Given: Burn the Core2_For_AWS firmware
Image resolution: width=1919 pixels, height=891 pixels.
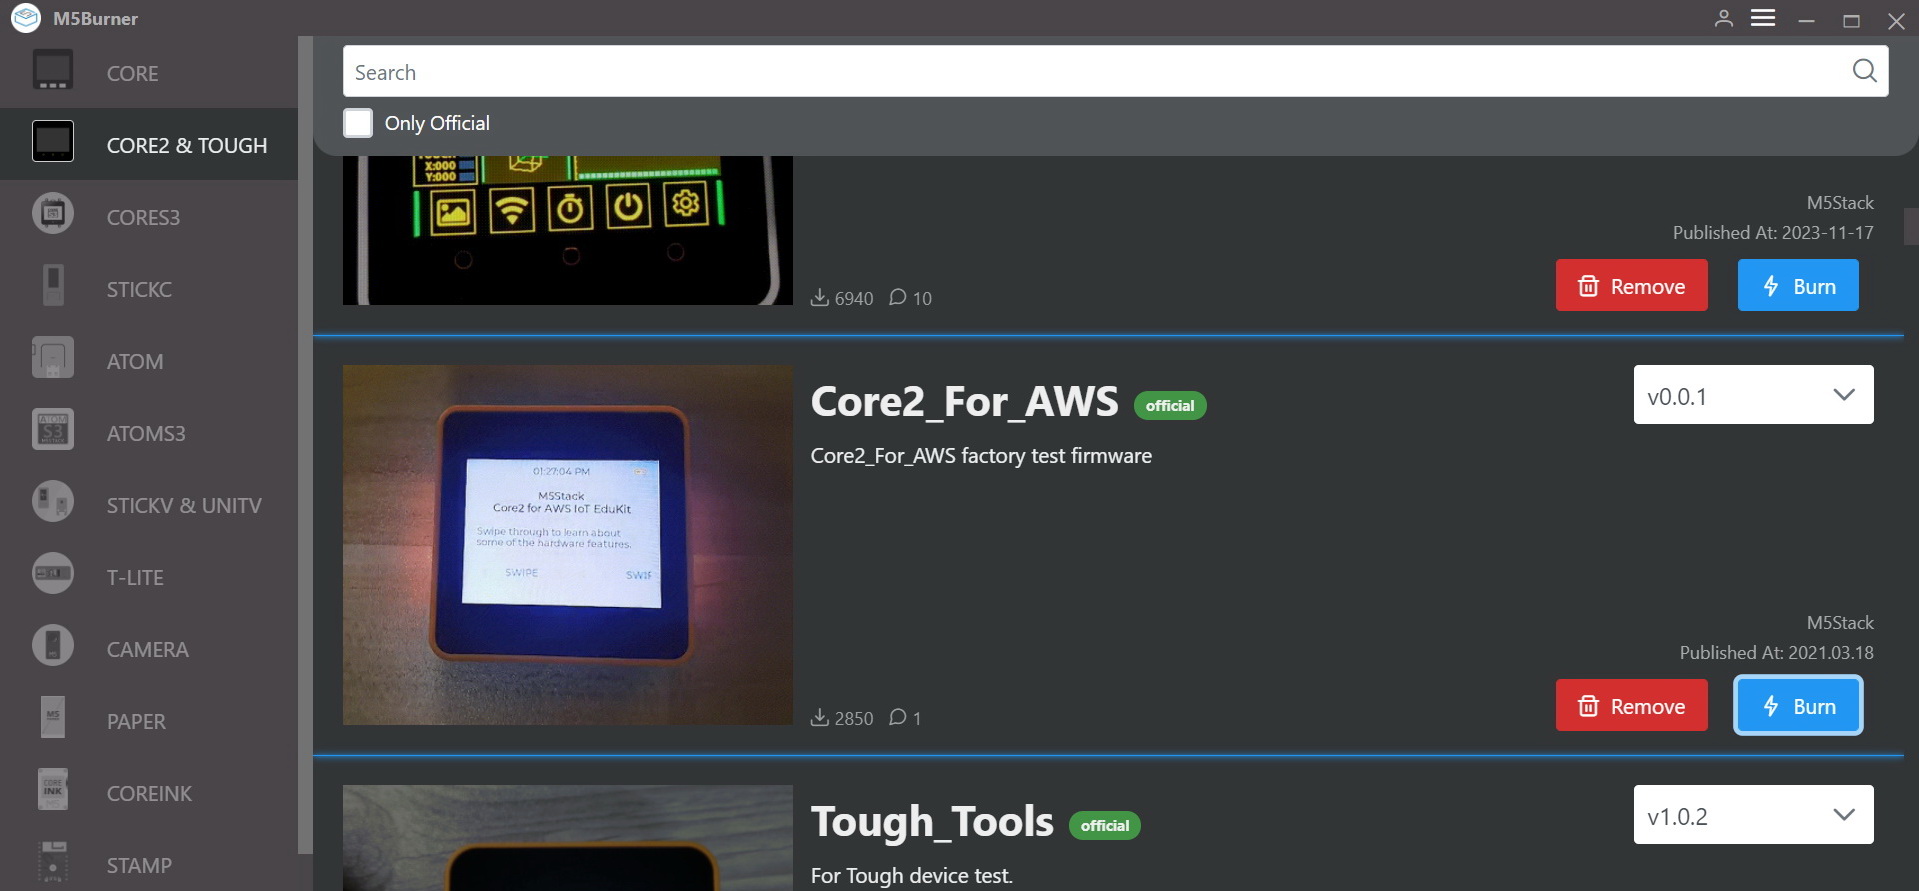Looking at the screenshot, I should coord(1797,706).
